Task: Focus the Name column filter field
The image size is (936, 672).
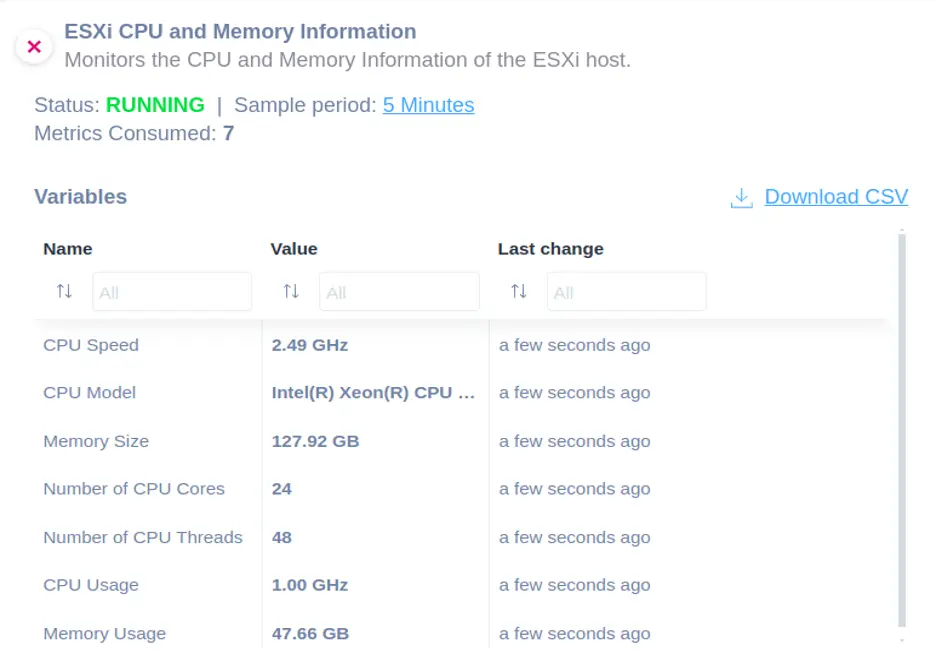Action: [172, 292]
